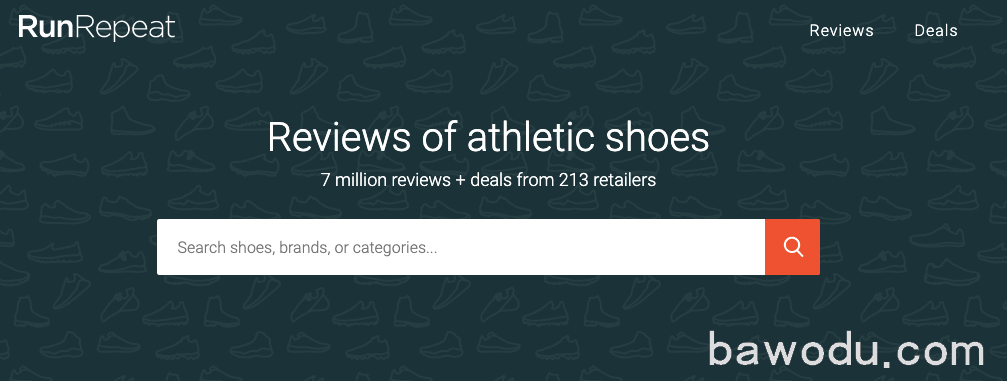Open the Reviews menu item
The height and width of the screenshot is (381, 1007).
point(841,31)
